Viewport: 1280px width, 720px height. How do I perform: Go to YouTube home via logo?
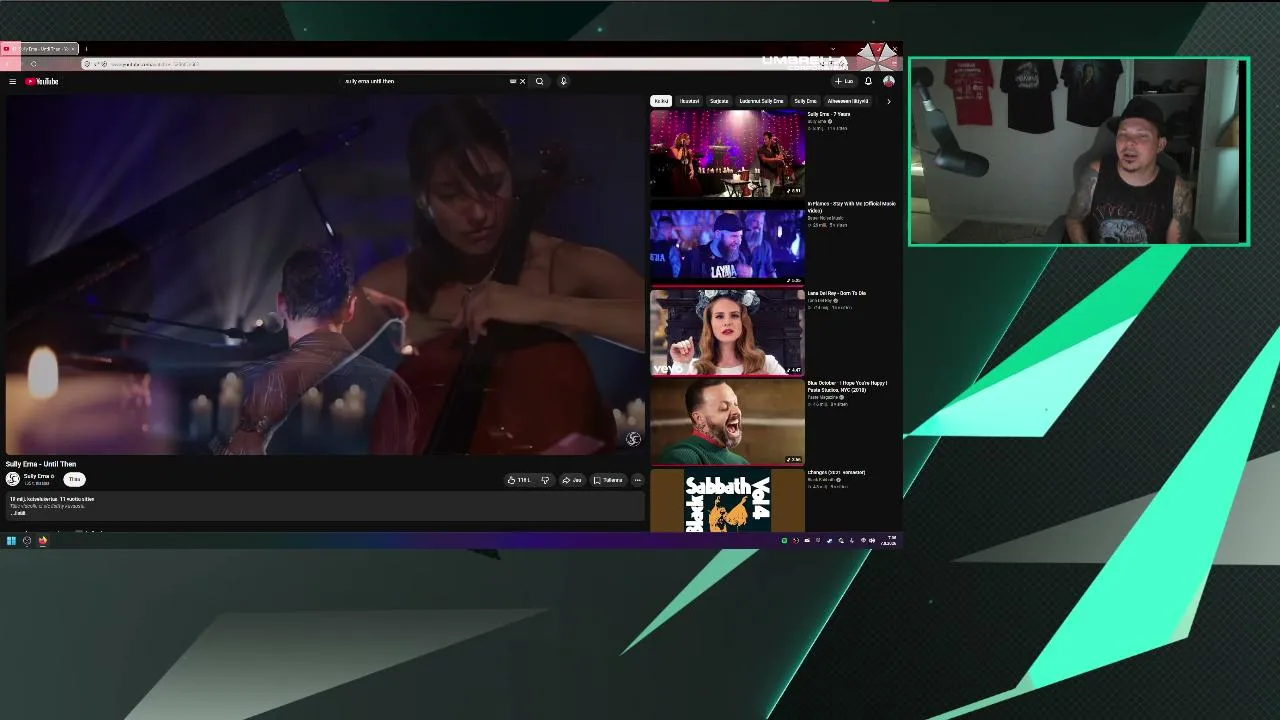click(x=42, y=81)
